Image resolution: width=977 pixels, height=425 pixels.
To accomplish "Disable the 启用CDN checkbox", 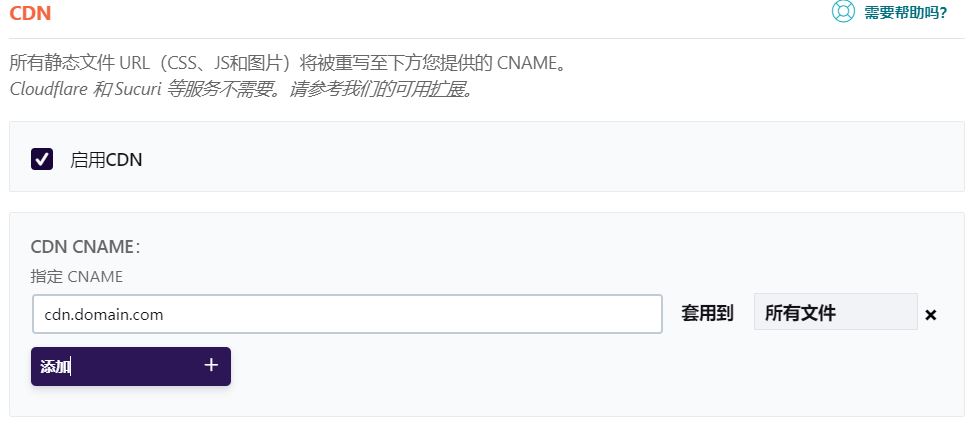I will pos(42,159).
